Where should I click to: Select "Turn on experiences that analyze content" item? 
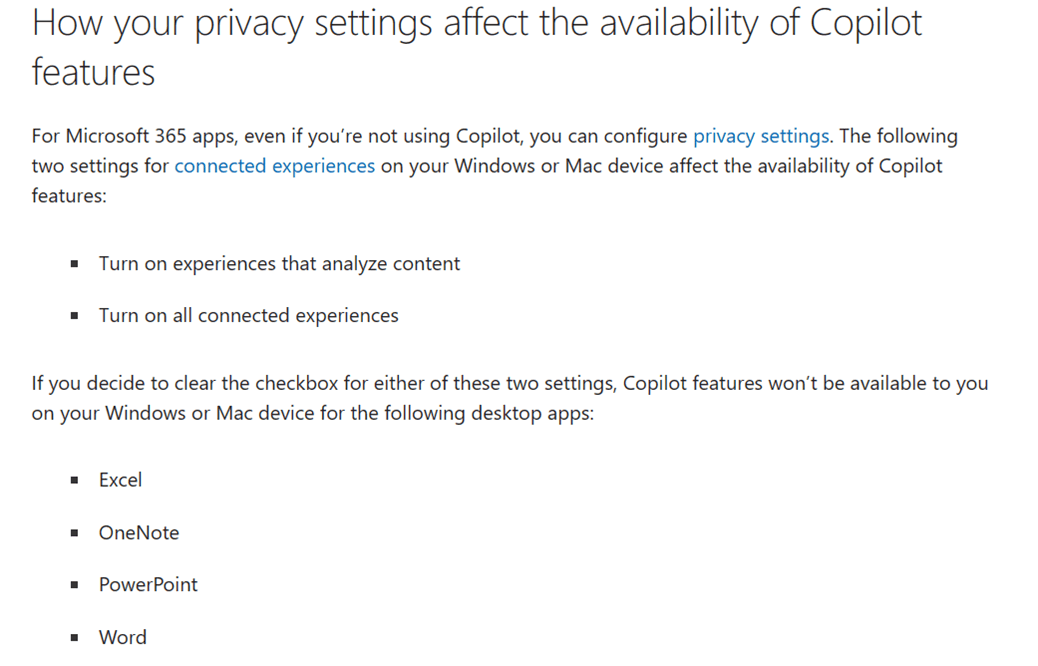[279, 264]
